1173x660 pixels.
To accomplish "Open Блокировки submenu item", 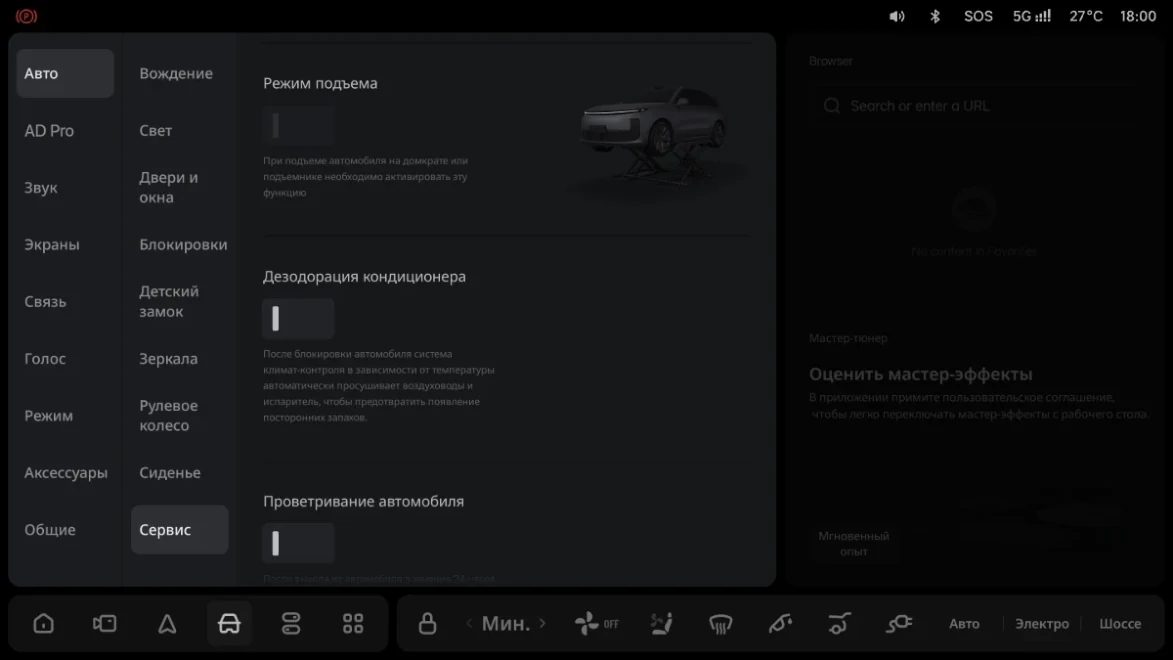I will [x=183, y=245].
